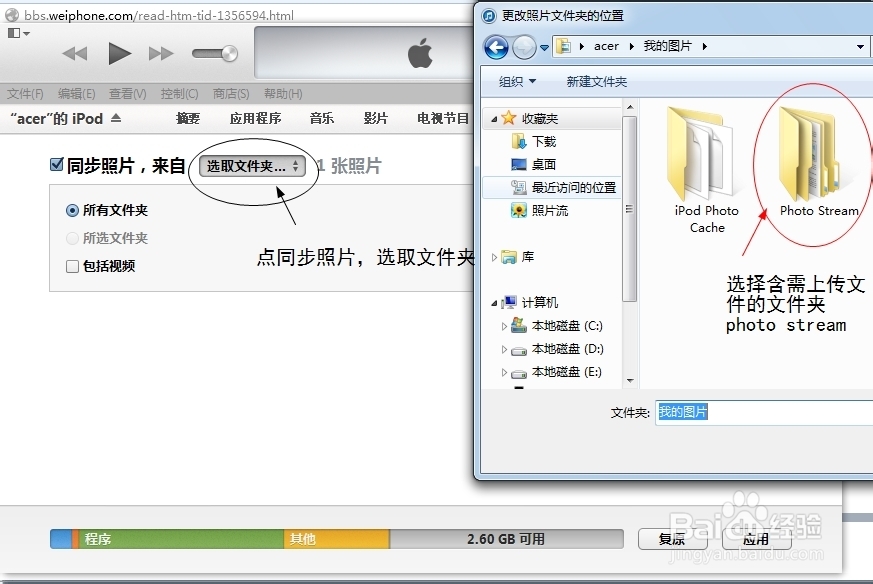Click the sidebar scrollbar thumb
The image size is (873, 584).
click(x=630, y=209)
